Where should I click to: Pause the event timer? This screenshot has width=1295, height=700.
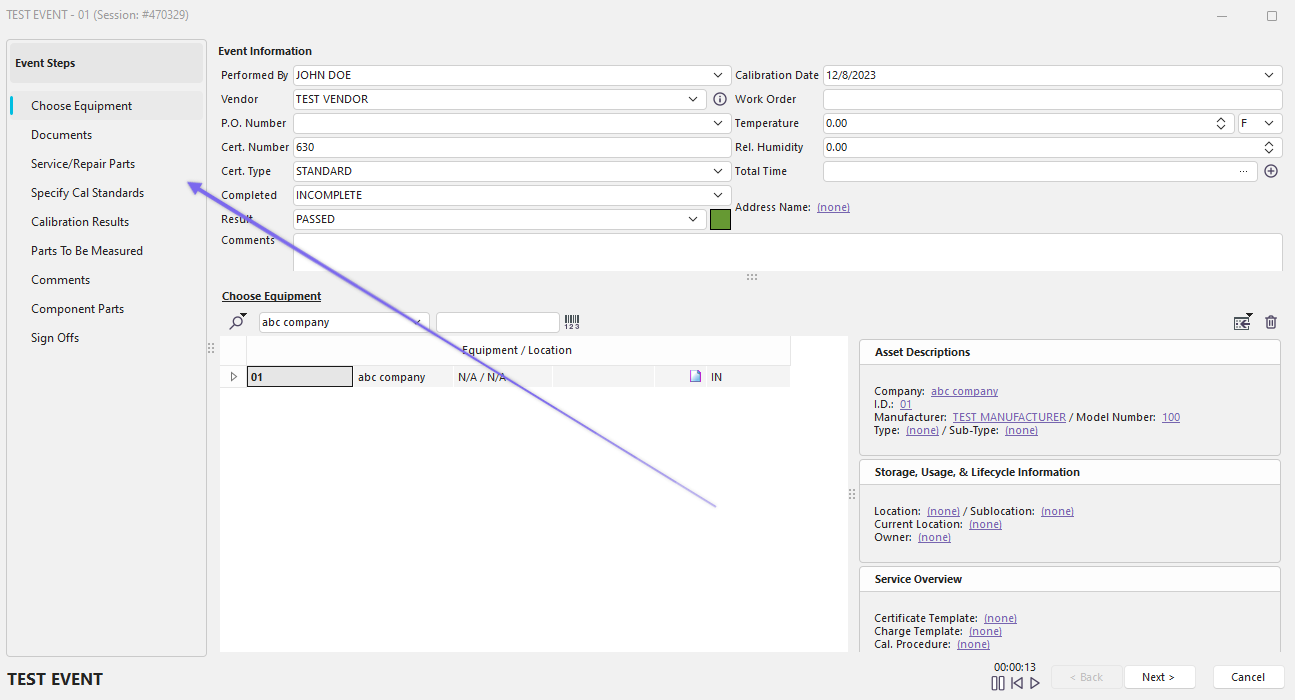pos(997,683)
